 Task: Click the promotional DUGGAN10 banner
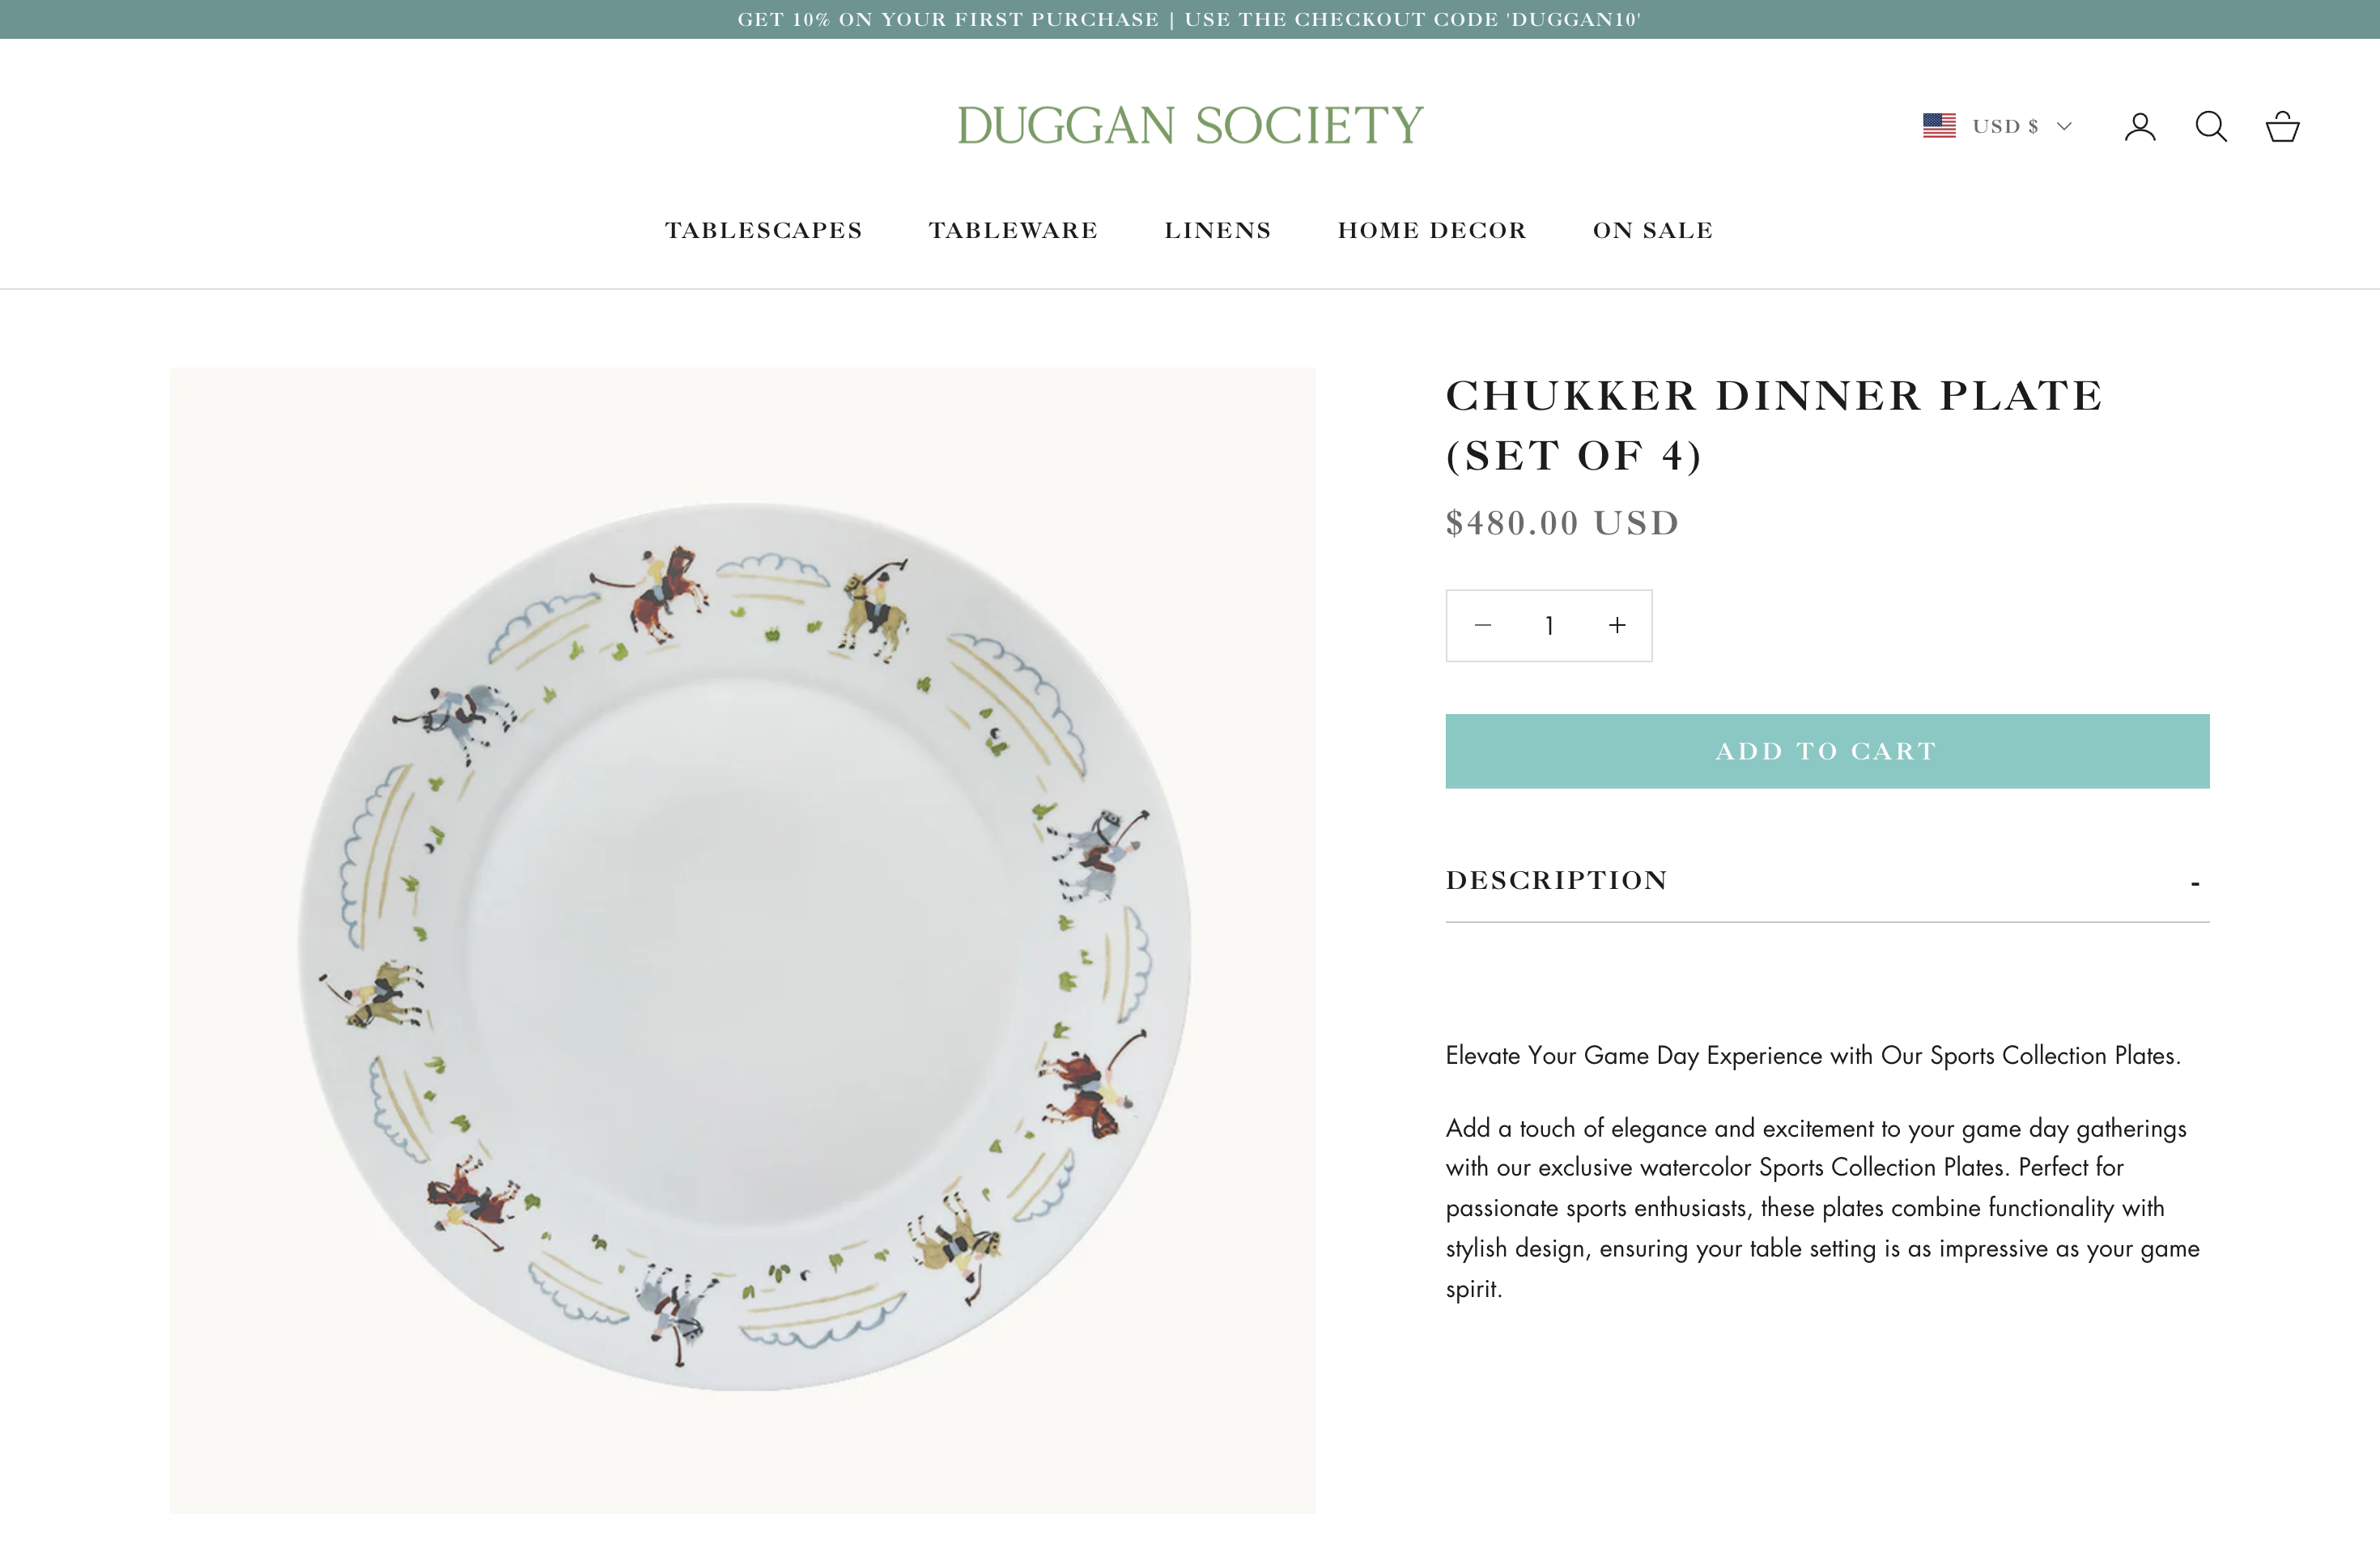(1190, 18)
